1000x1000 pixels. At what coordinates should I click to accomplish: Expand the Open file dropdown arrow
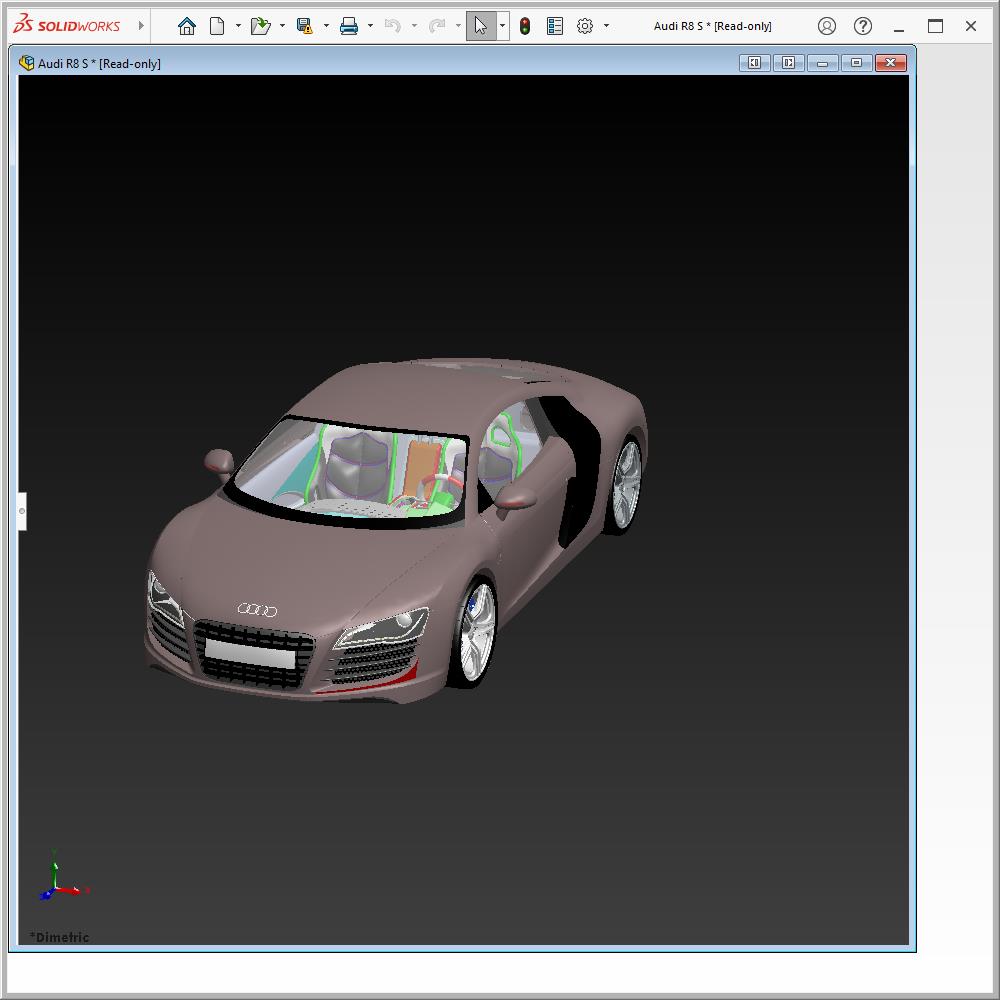click(282, 26)
